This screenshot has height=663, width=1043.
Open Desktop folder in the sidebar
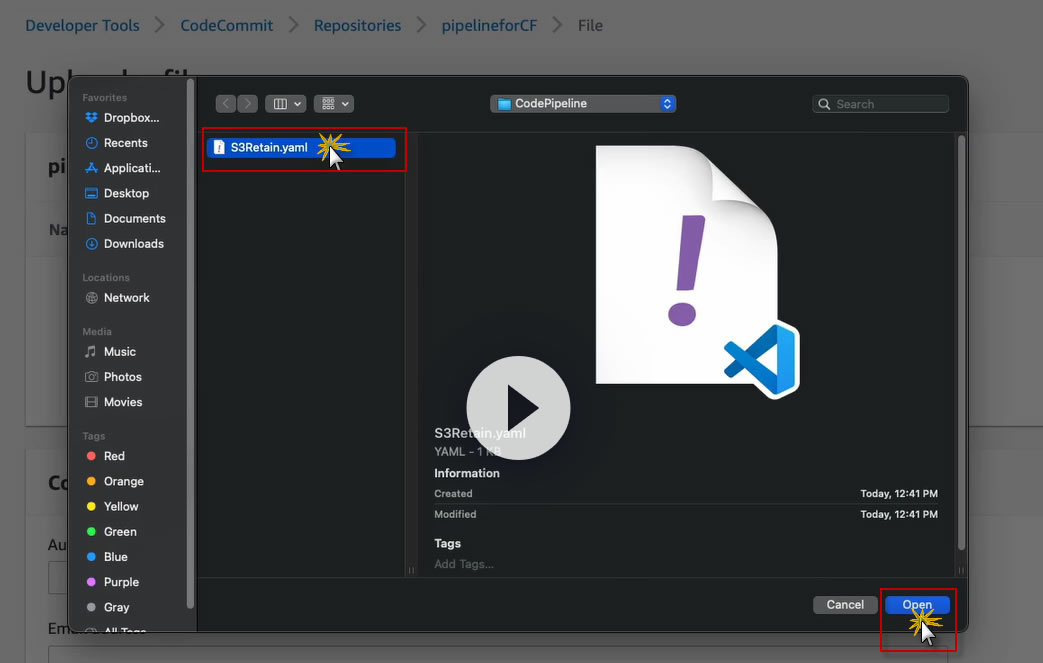[118, 194]
